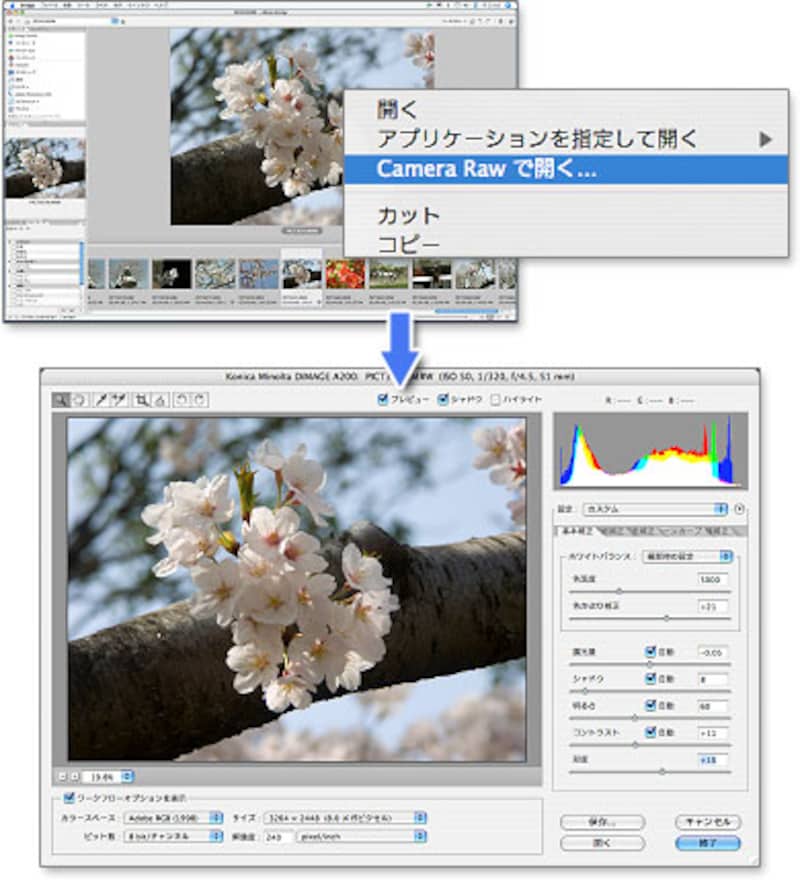Rotate image clockwise

[x=200, y=400]
